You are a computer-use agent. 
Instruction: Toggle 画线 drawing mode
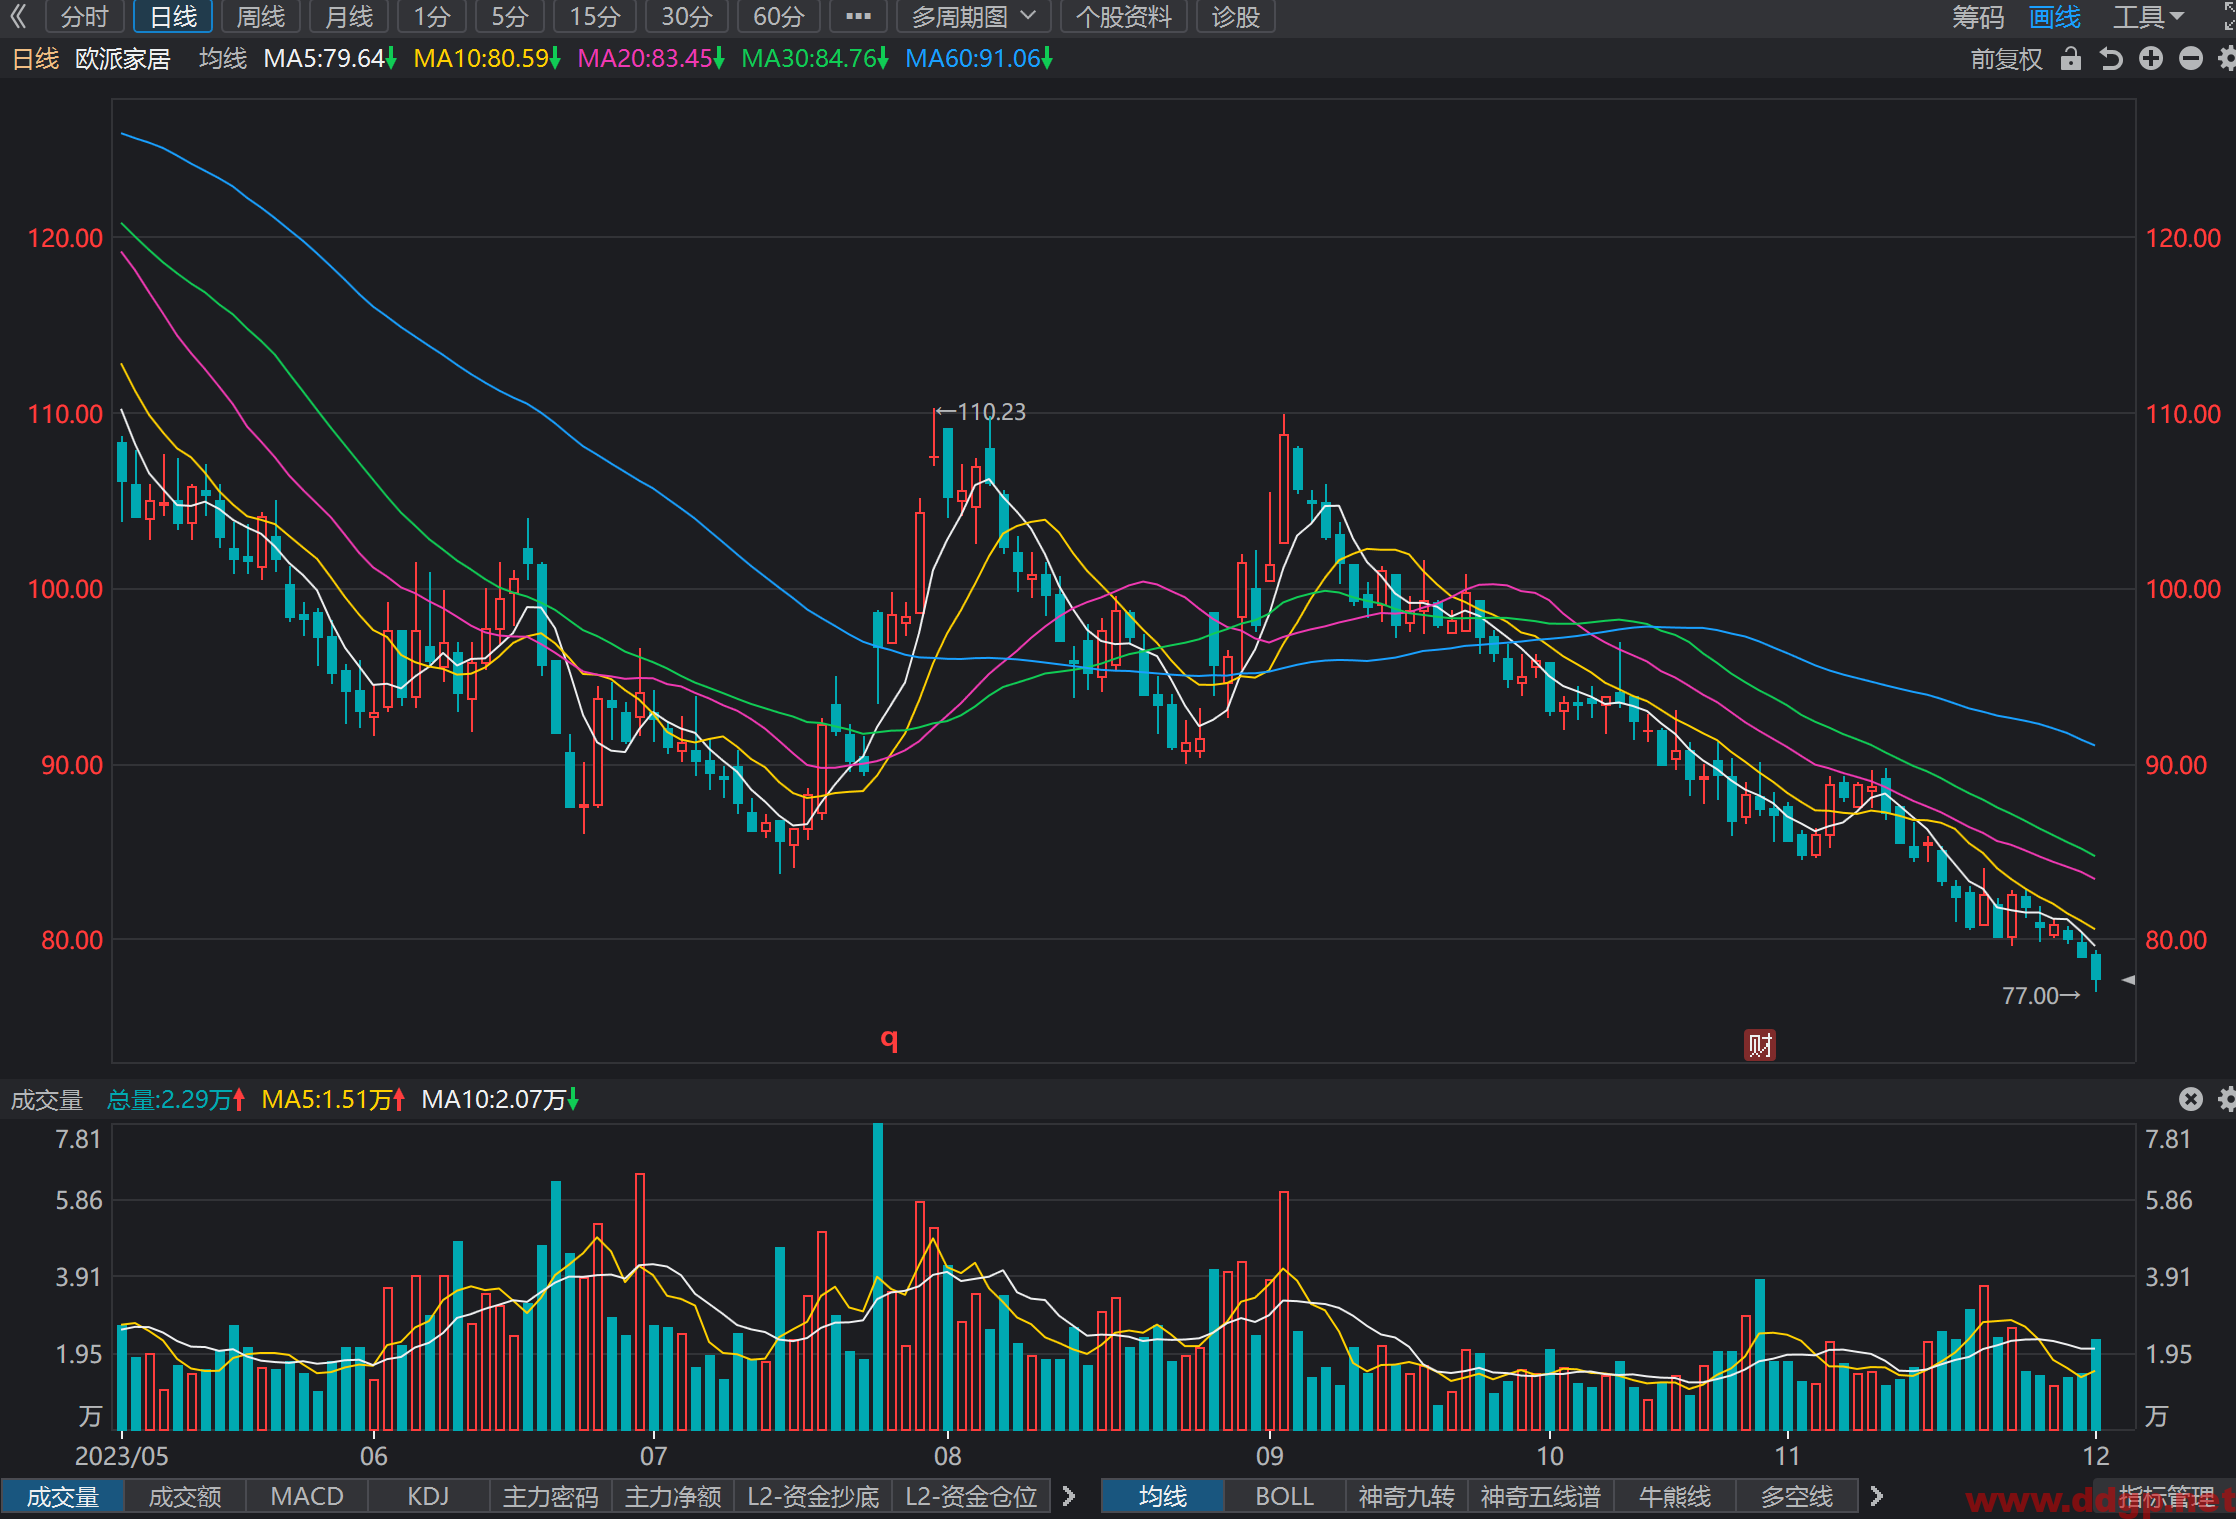(2055, 17)
